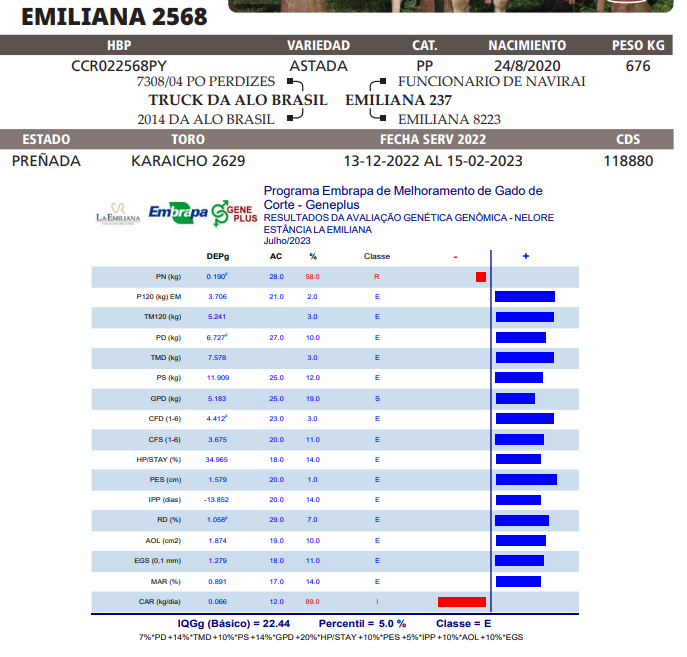687x657 pixels.
Task: Click the PESO KG header
Action: tap(638, 45)
